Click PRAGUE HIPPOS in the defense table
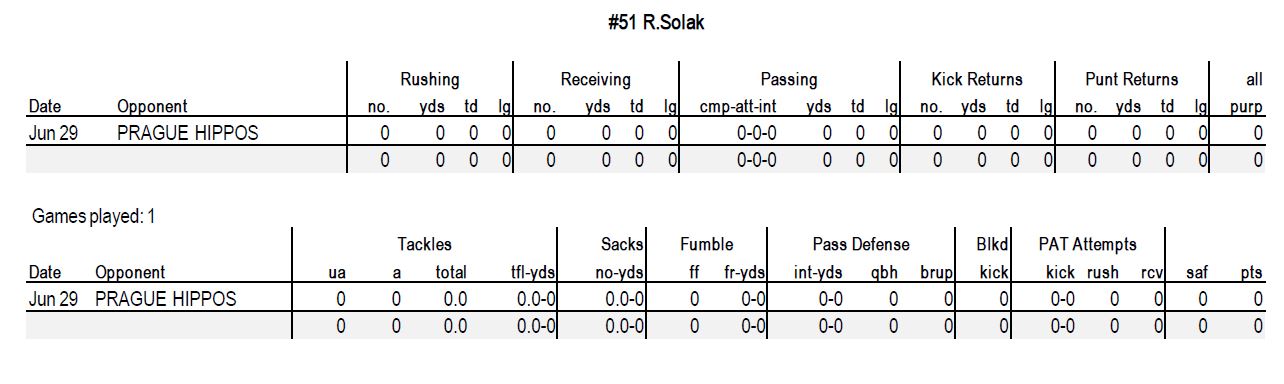 tap(166, 299)
